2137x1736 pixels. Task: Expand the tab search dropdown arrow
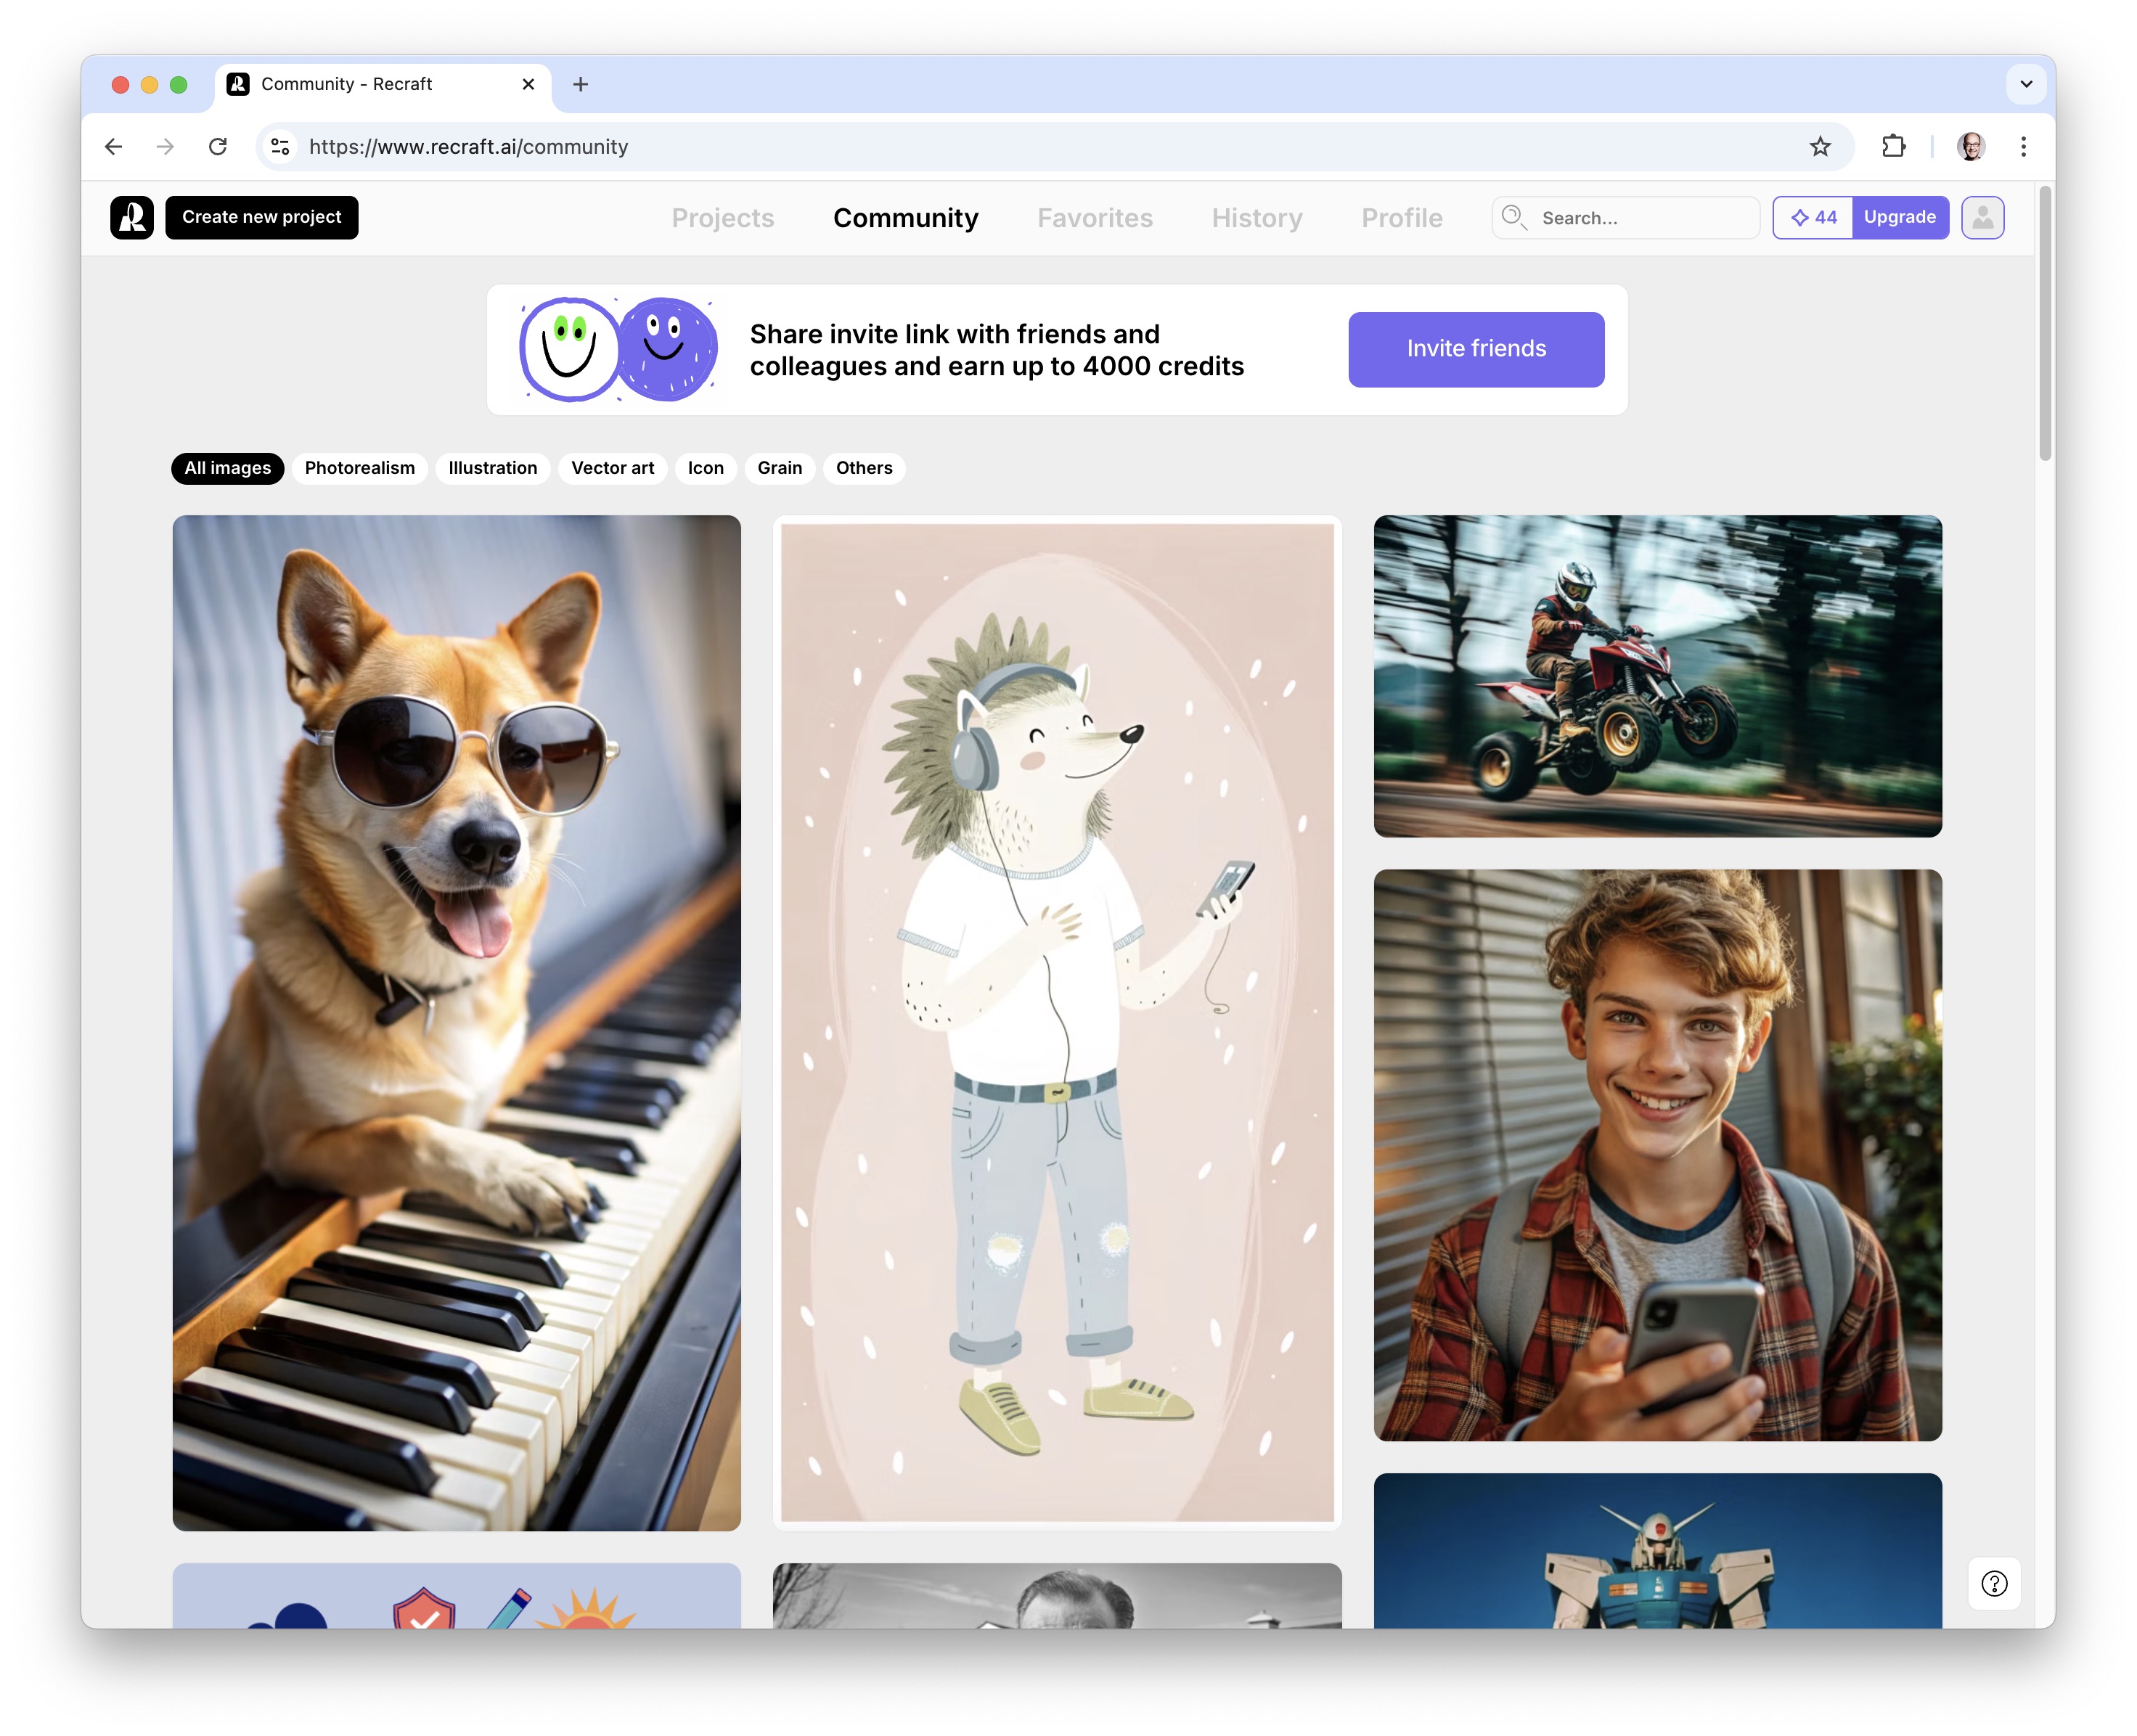pos(2025,84)
